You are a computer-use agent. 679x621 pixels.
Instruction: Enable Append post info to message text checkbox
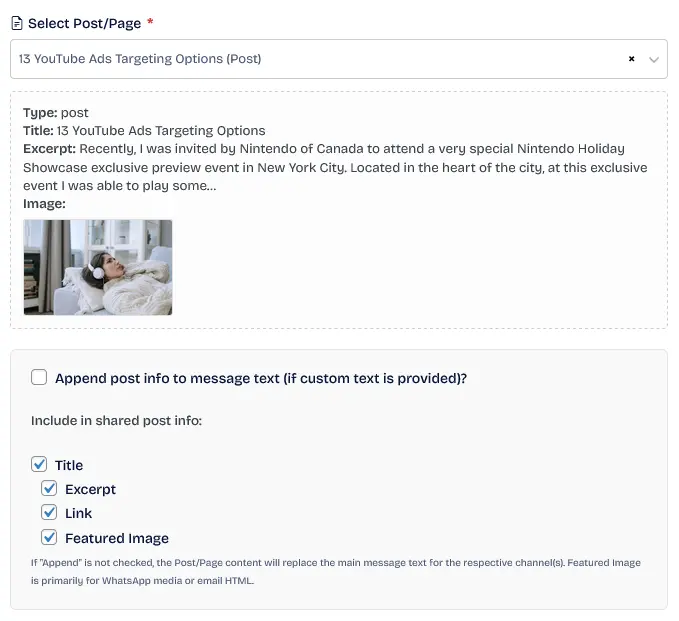[39, 377]
